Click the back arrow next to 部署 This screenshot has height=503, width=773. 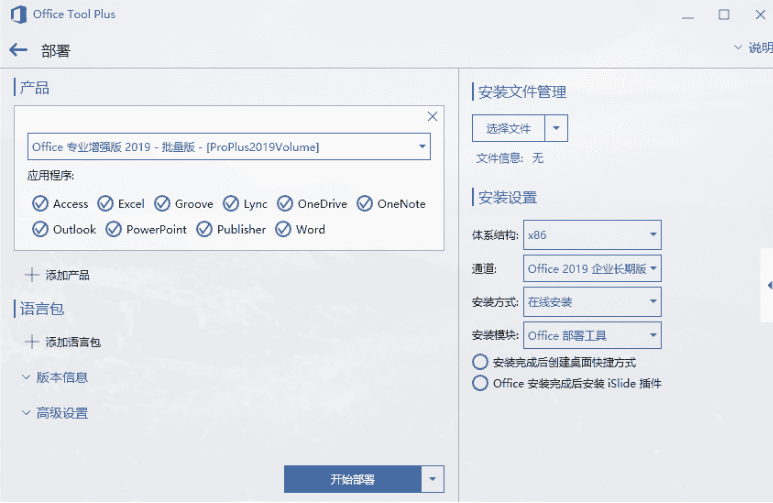(18, 50)
